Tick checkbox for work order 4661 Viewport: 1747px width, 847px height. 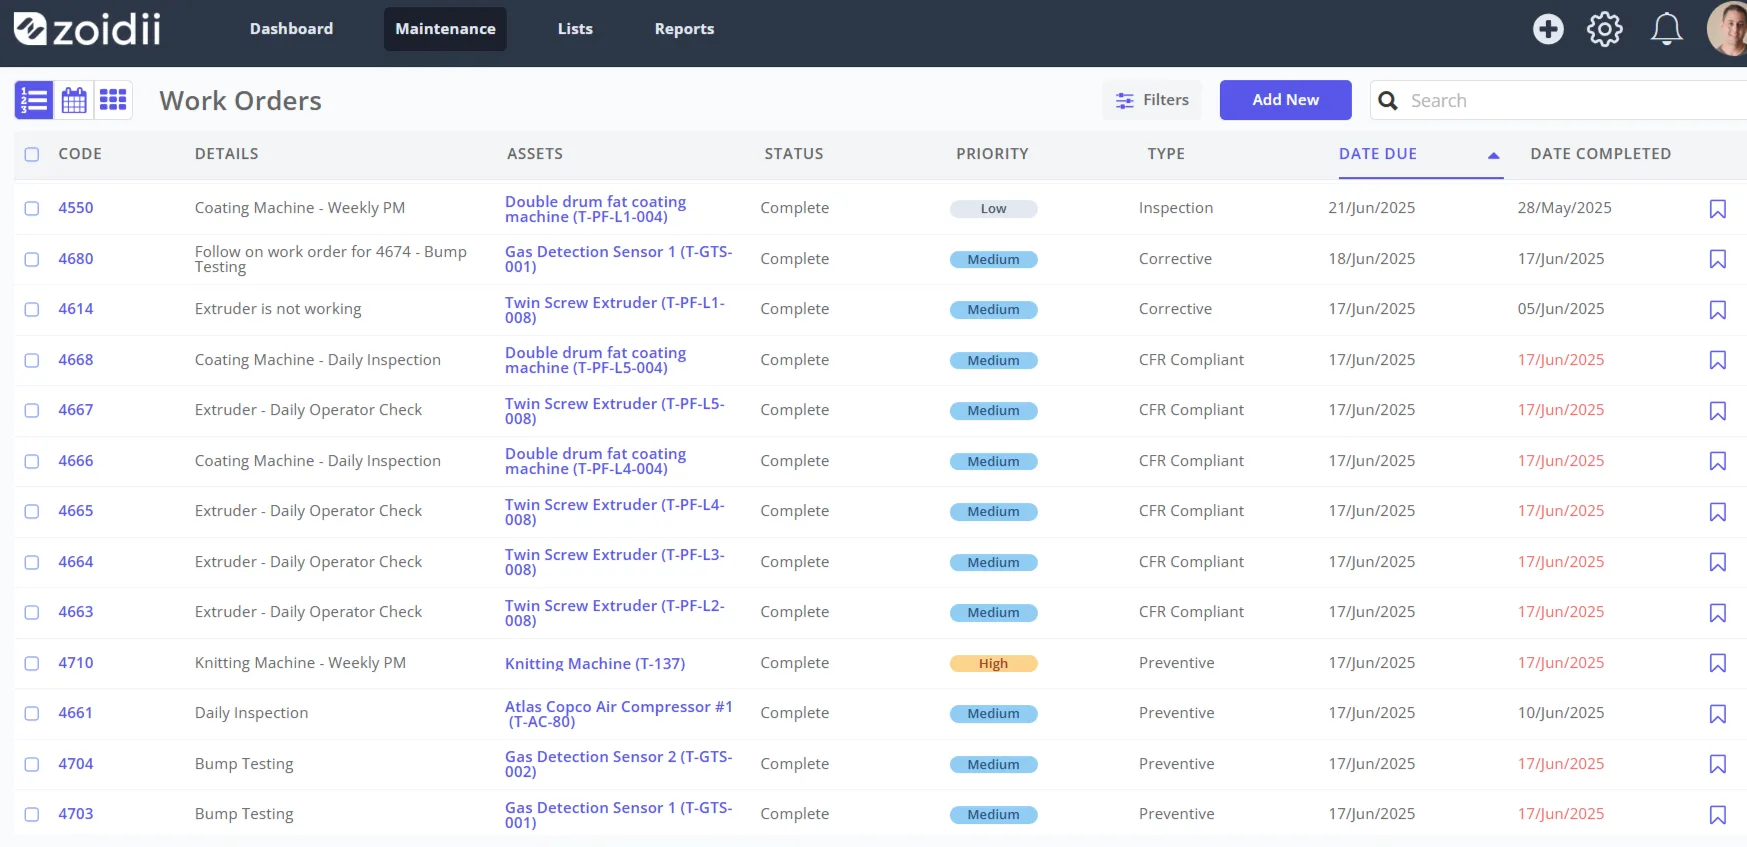tap(32, 713)
